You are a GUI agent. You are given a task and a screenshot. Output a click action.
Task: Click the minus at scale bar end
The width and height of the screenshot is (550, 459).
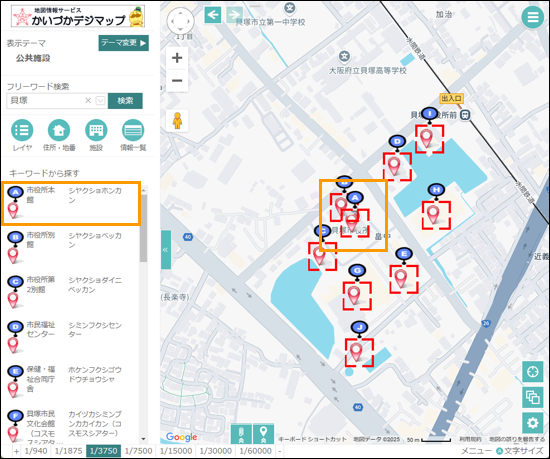279,451
